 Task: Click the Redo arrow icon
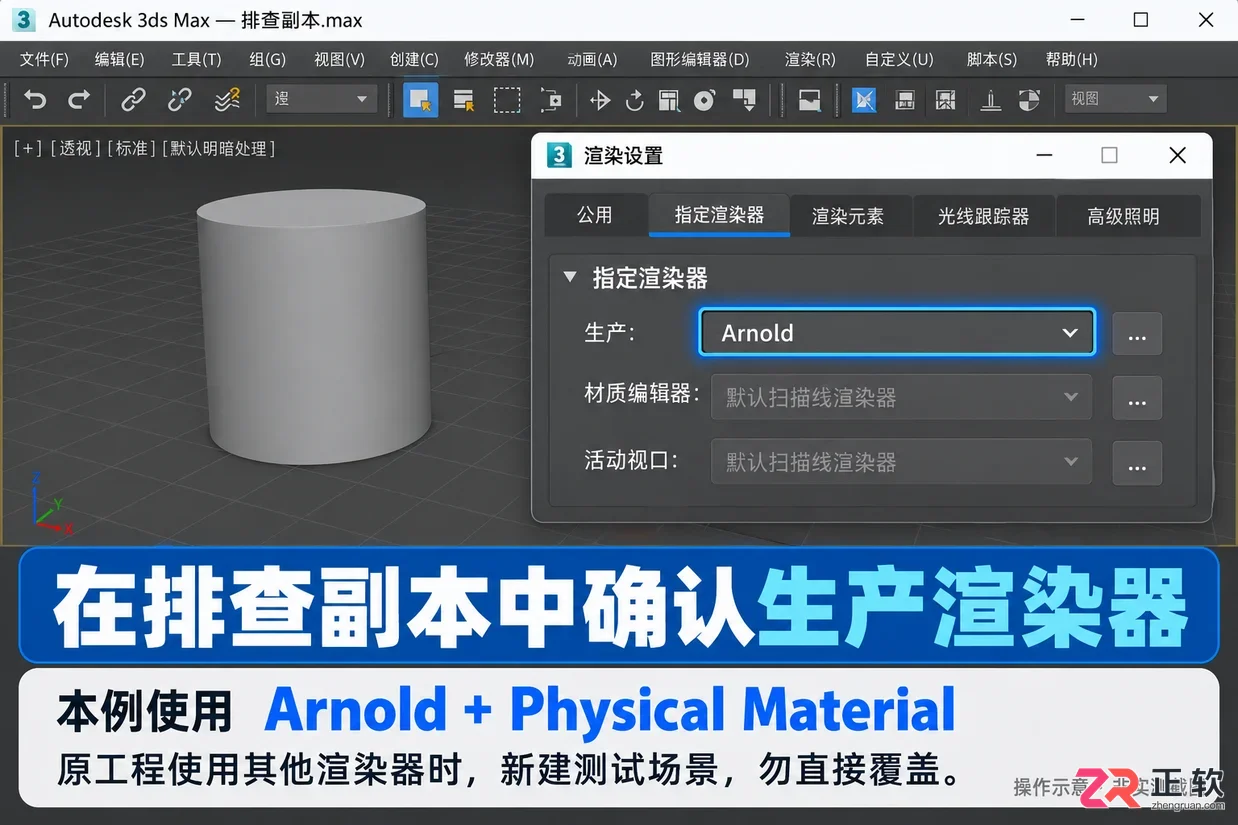pos(79,99)
